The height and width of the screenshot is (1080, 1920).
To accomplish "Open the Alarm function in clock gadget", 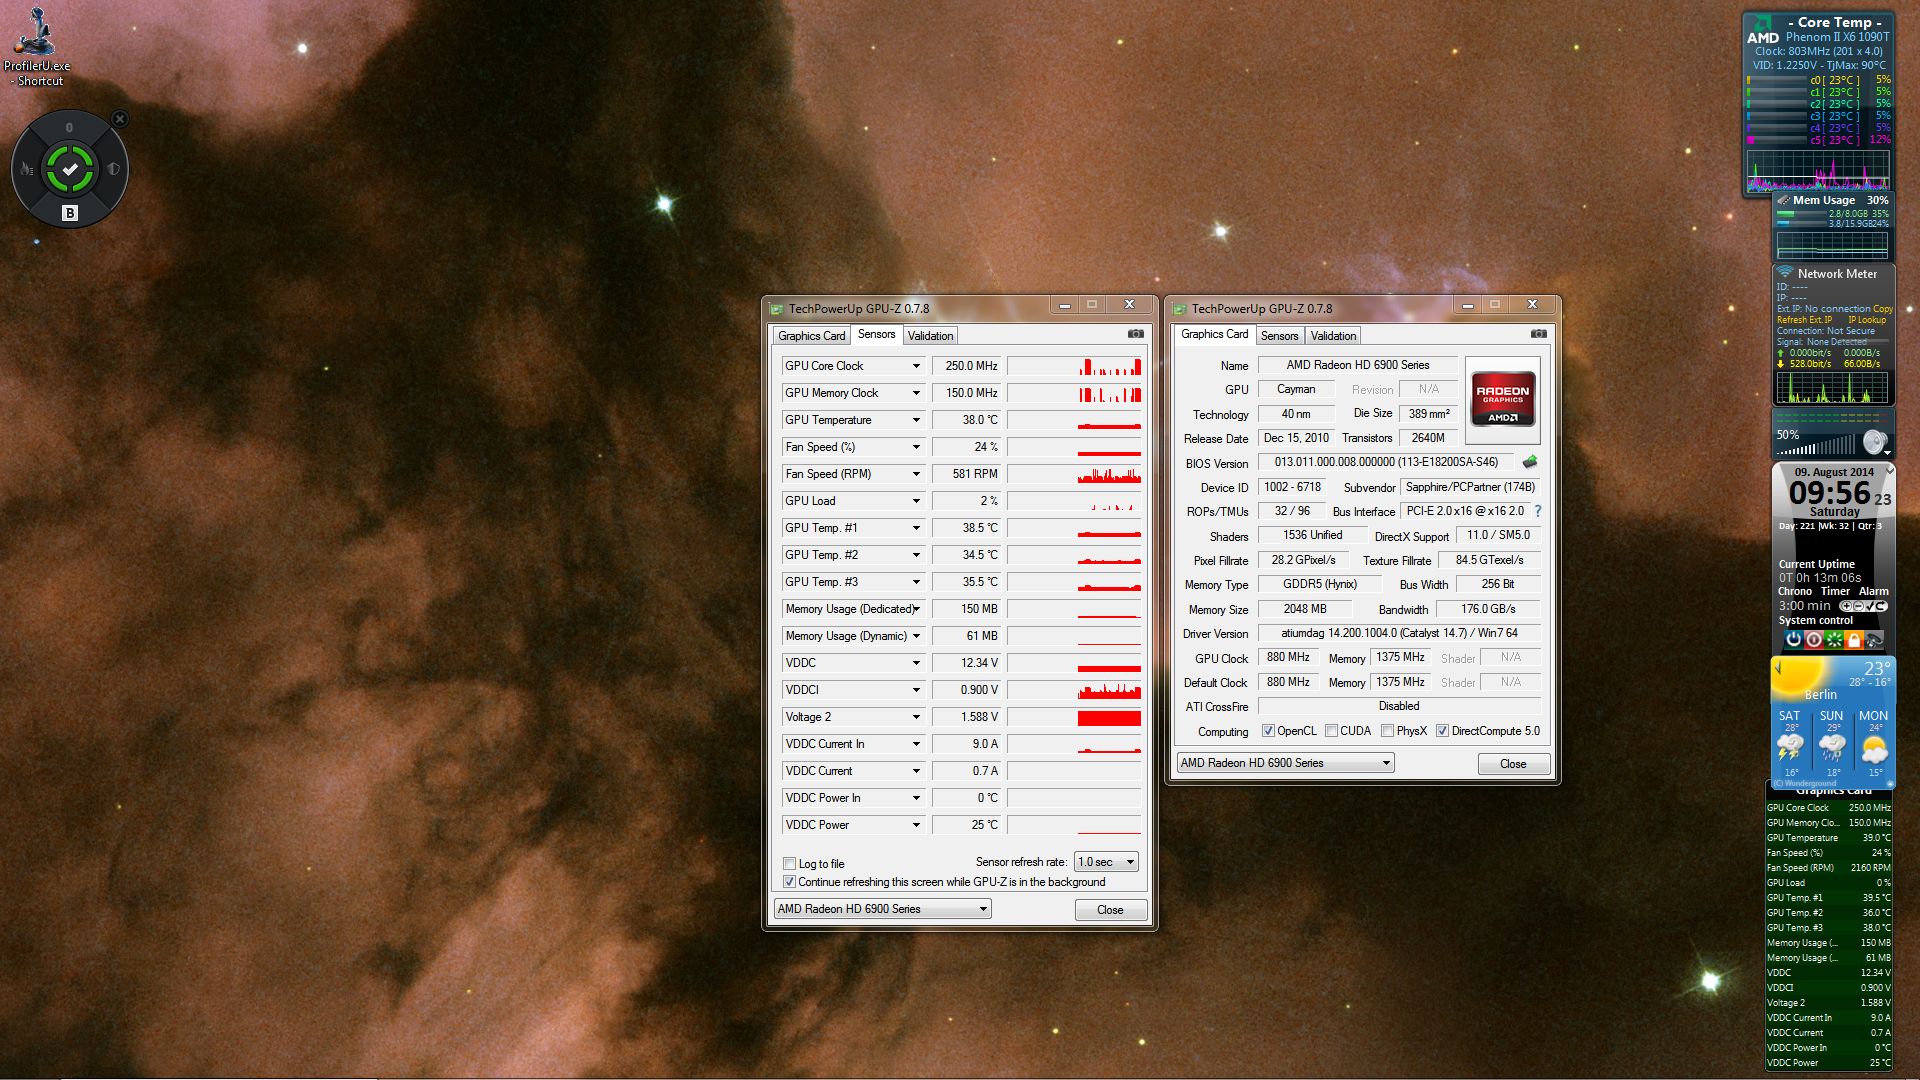I will (1873, 592).
